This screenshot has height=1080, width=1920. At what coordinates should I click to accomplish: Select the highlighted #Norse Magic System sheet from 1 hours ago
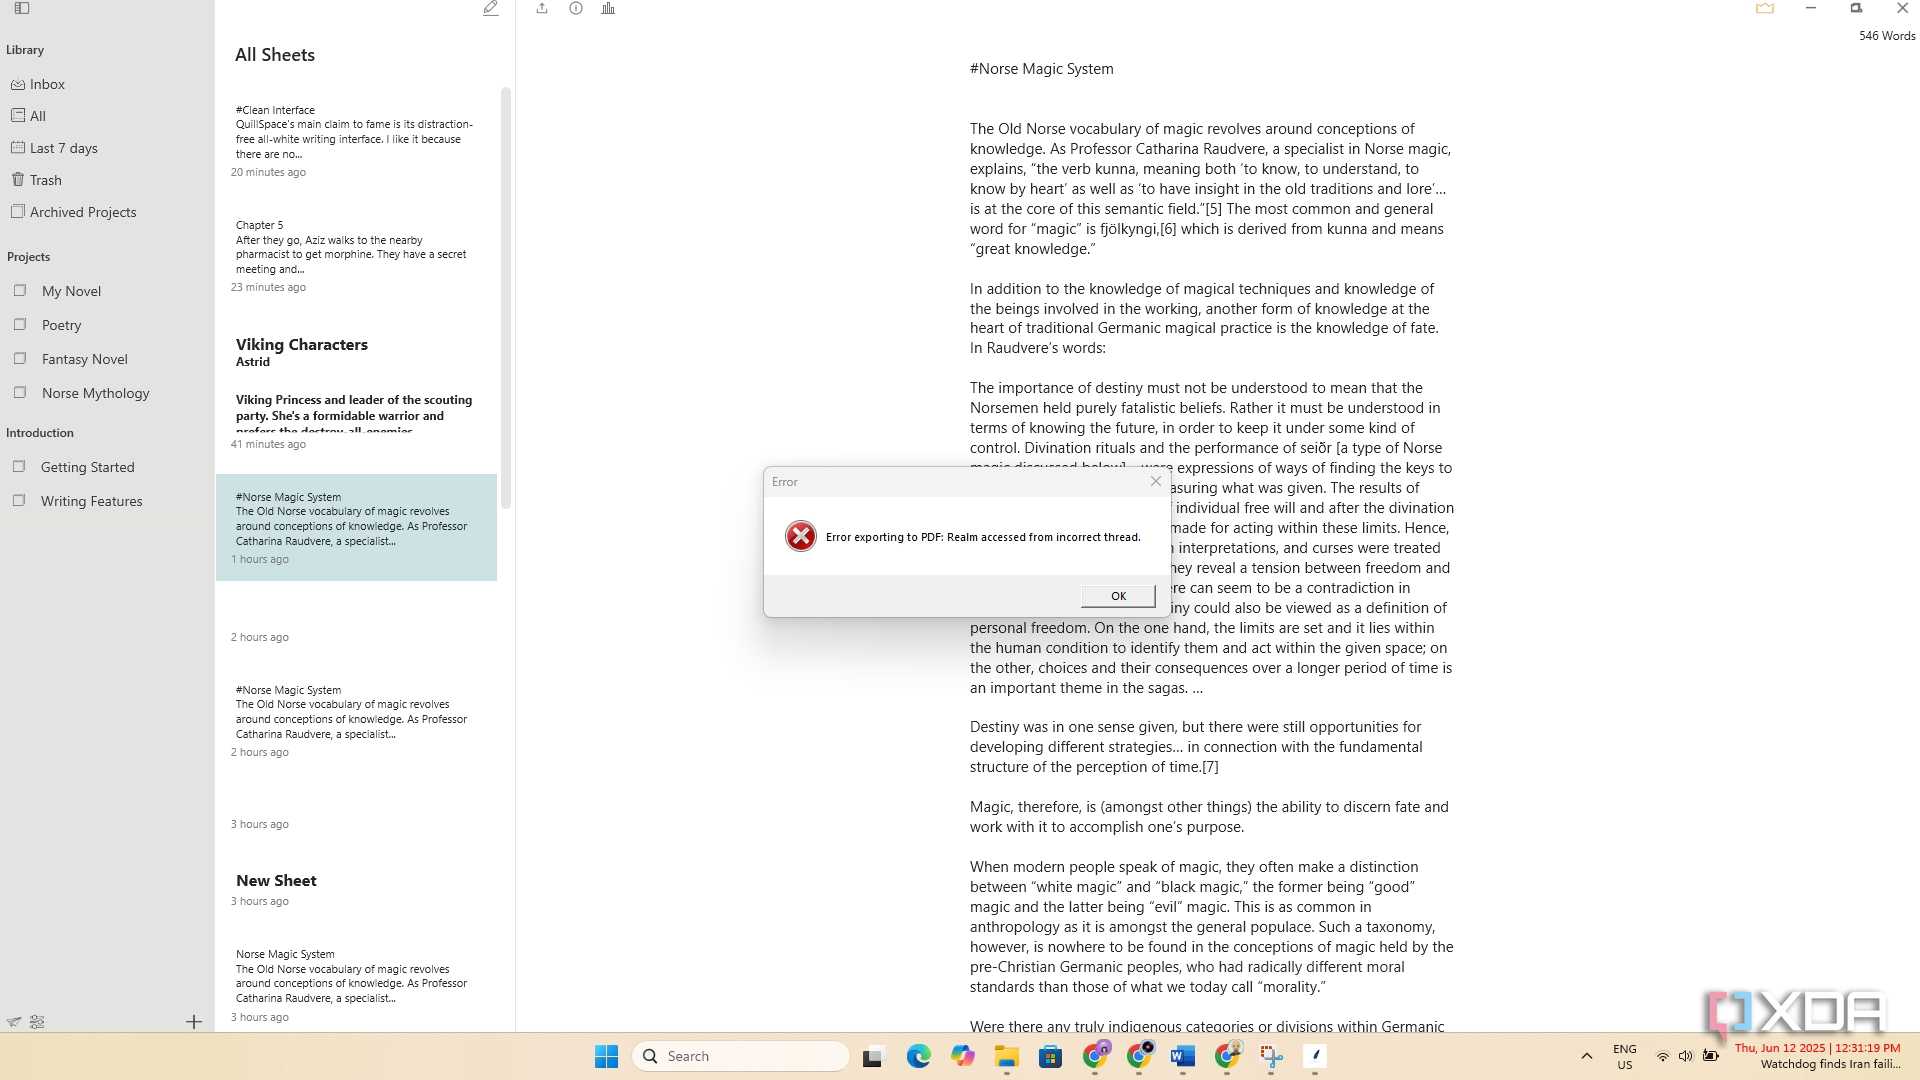coord(356,527)
